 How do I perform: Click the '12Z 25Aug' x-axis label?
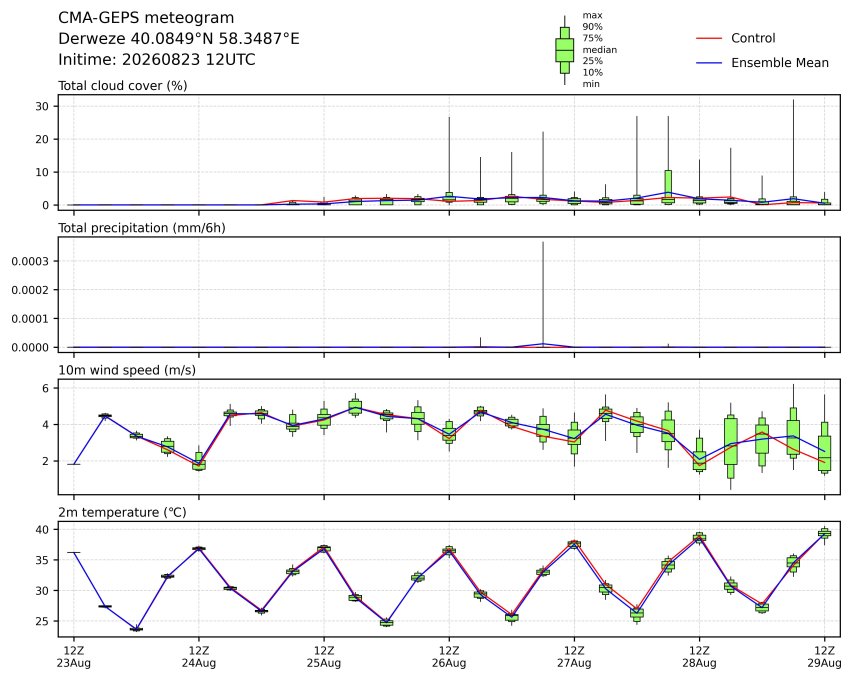coord(324,657)
